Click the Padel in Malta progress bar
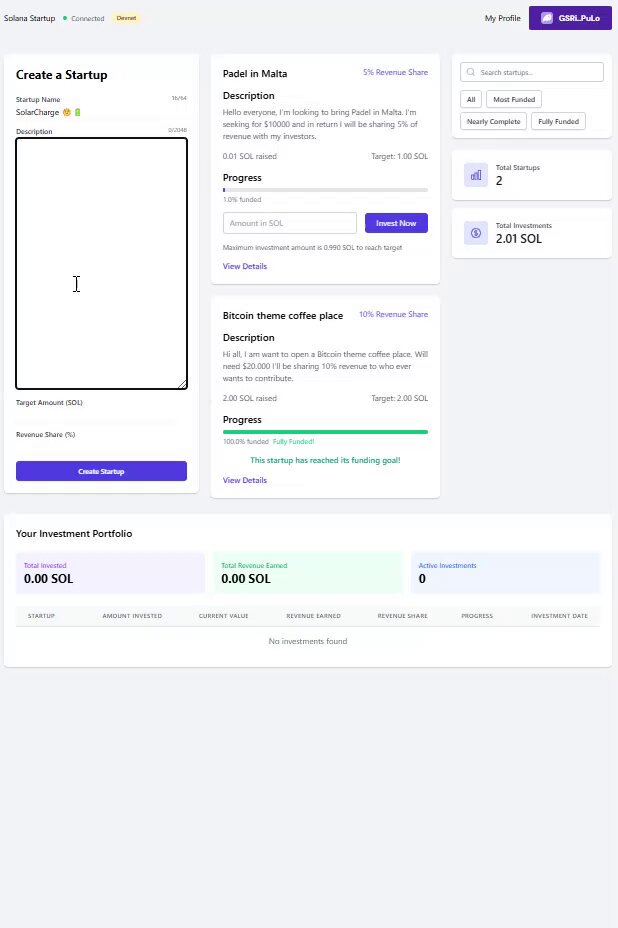 (325, 190)
